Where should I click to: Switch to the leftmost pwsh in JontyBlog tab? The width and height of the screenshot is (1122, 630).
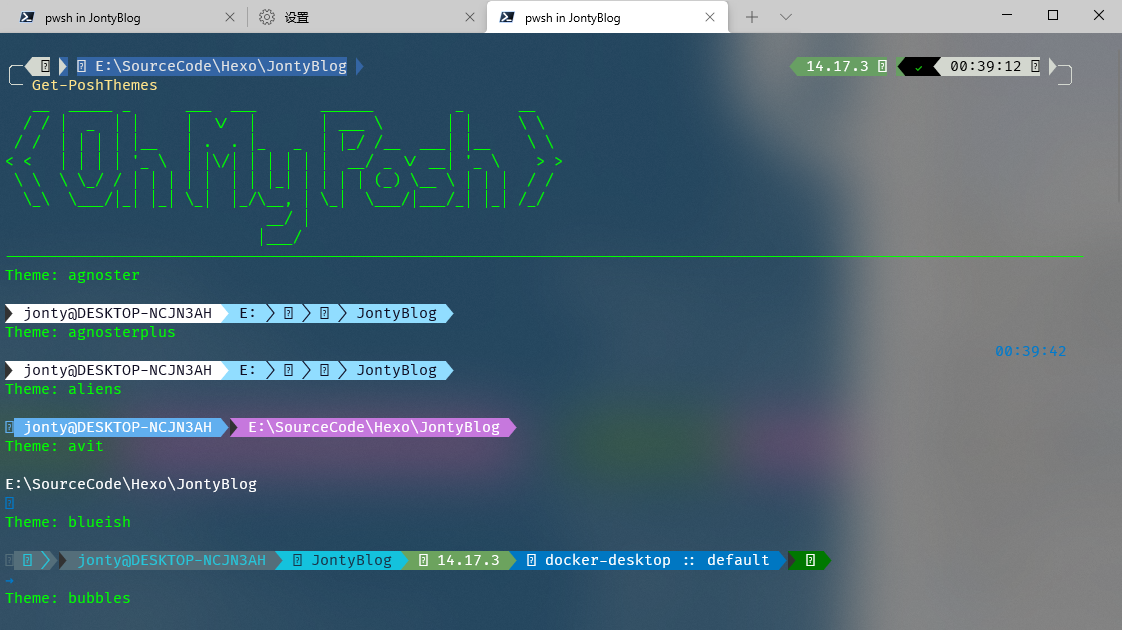108,17
